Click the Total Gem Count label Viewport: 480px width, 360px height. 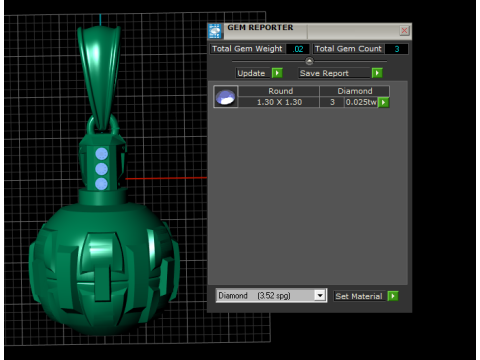(348, 49)
